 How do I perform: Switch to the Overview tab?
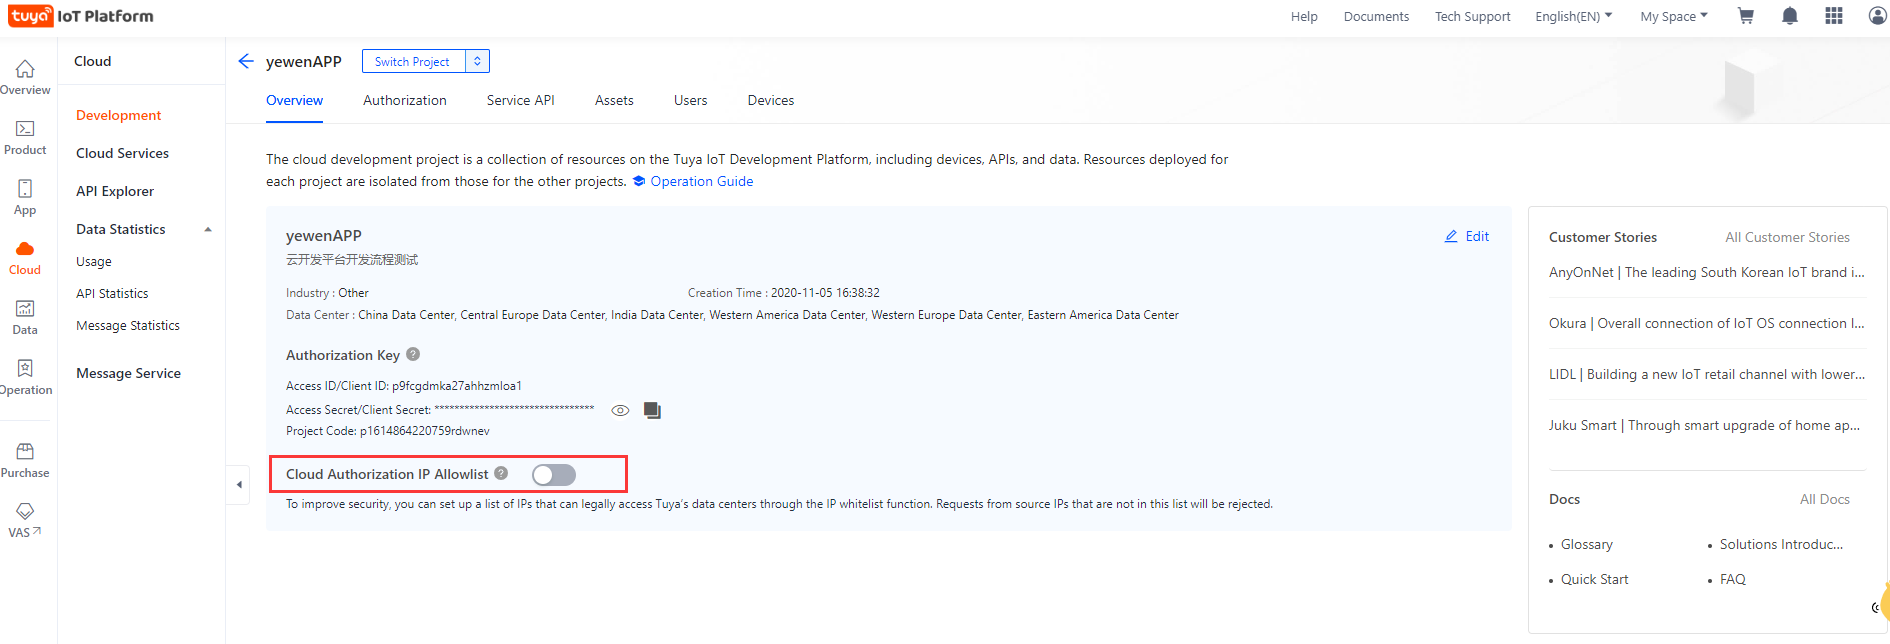[x=294, y=100]
